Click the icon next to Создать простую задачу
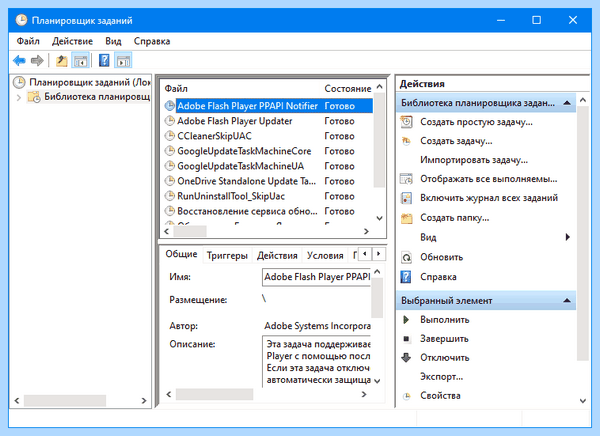 pyautogui.click(x=406, y=122)
